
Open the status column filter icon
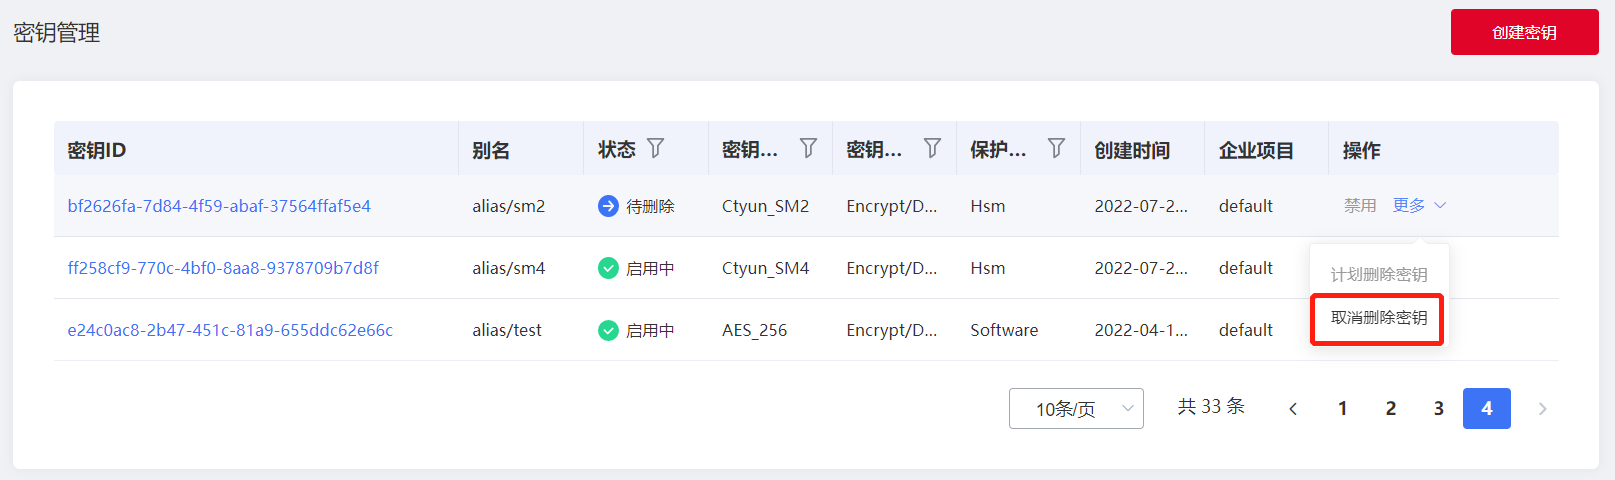[x=656, y=148]
